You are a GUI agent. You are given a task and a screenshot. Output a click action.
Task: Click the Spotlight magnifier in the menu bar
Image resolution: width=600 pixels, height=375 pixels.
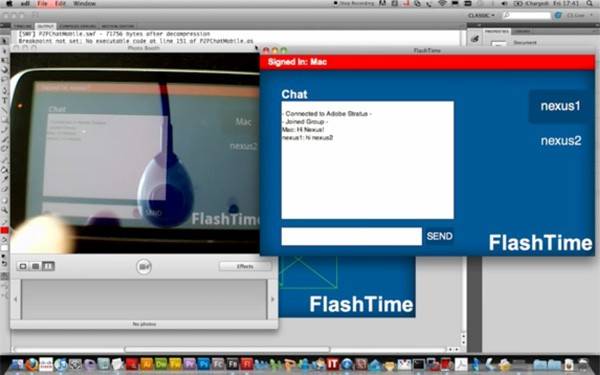click(x=590, y=3)
